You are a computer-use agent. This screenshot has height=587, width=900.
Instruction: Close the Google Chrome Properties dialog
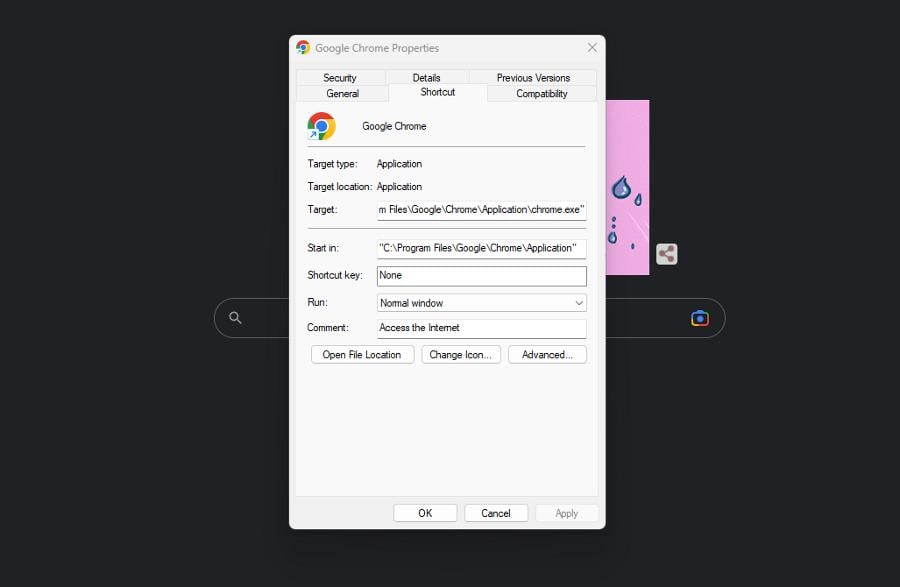[592, 48]
